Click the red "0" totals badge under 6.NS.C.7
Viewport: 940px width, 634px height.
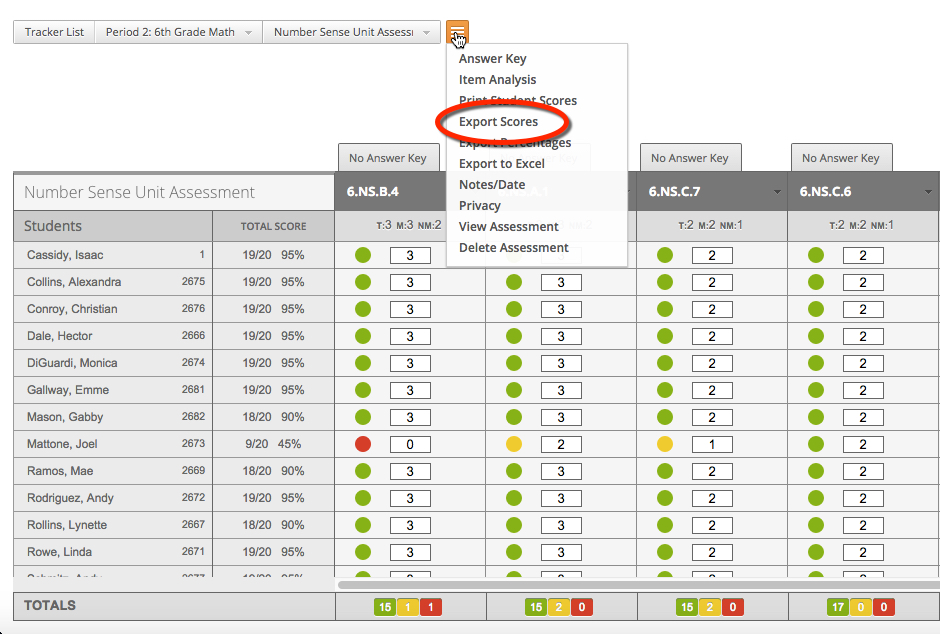pyautogui.click(x=733, y=606)
